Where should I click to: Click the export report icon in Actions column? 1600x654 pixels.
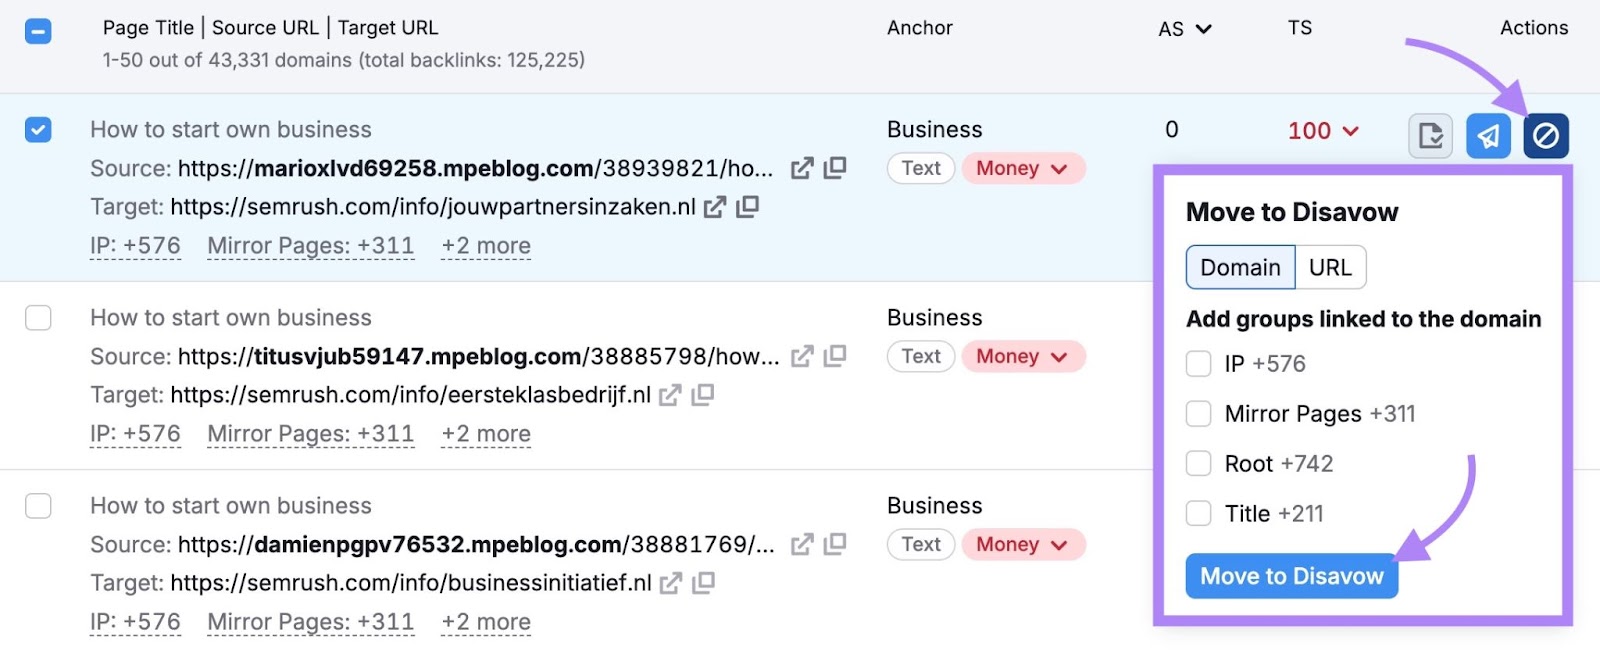tap(1430, 135)
